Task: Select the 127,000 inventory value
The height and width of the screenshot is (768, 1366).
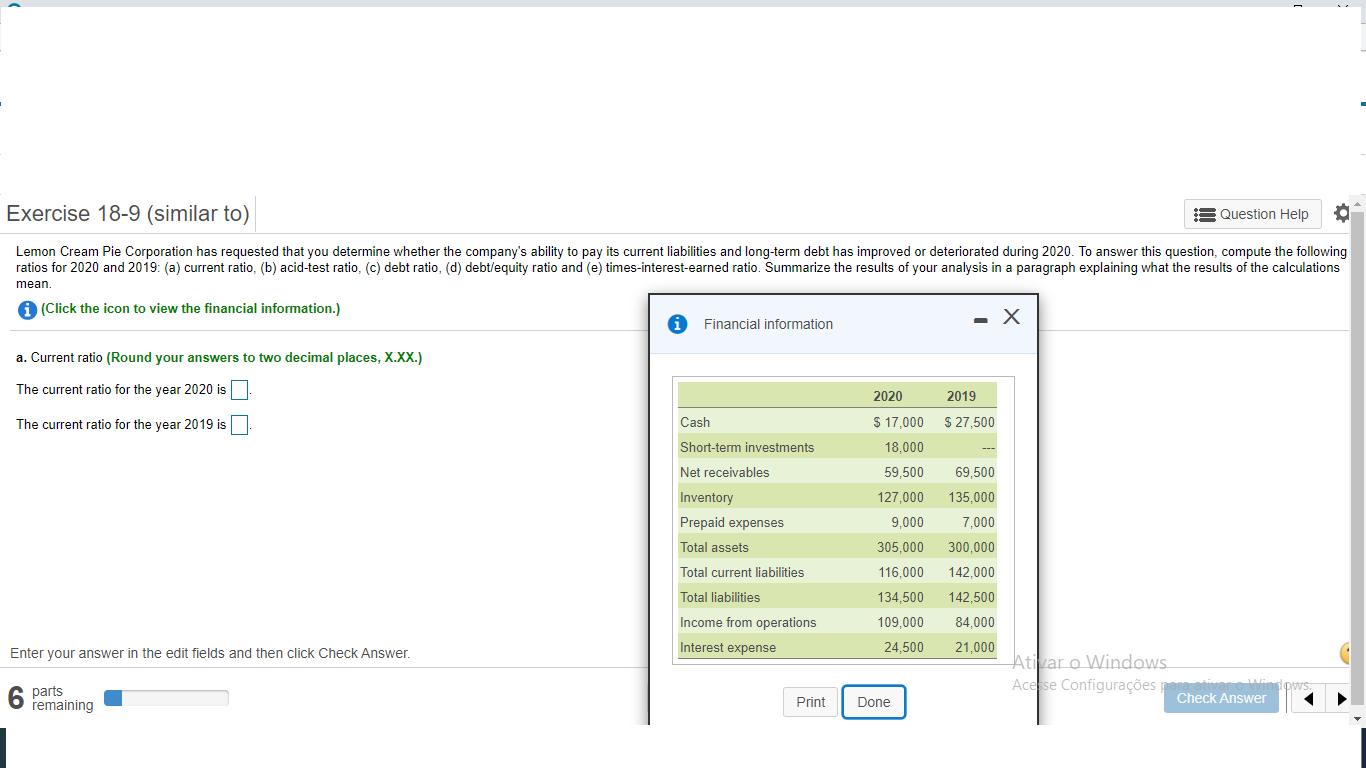Action: 901,497
